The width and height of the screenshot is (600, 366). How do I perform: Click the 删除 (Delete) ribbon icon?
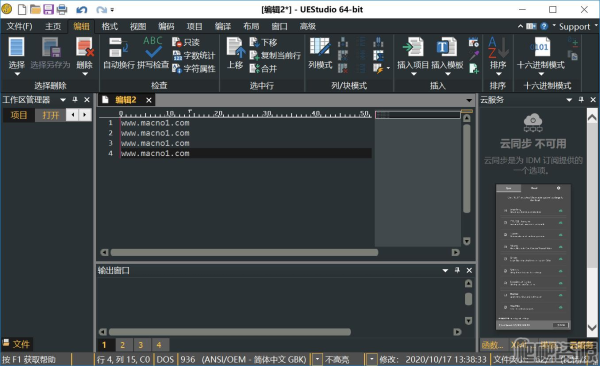pos(85,47)
